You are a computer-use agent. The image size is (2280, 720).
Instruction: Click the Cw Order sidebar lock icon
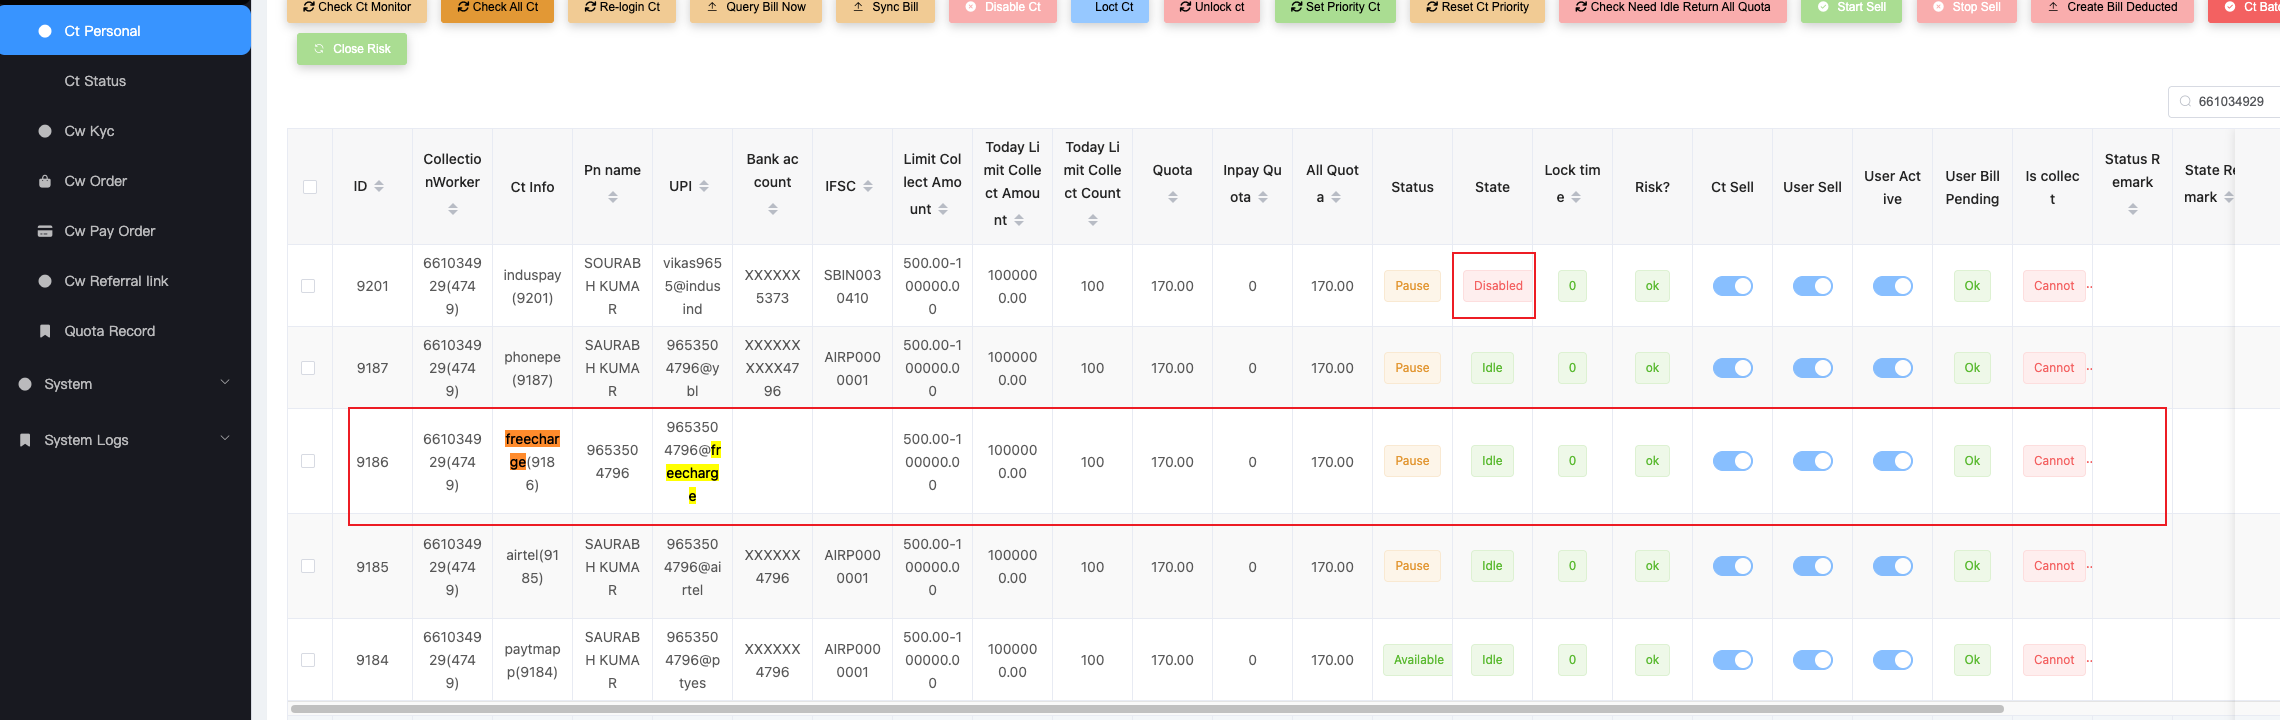(45, 181)
